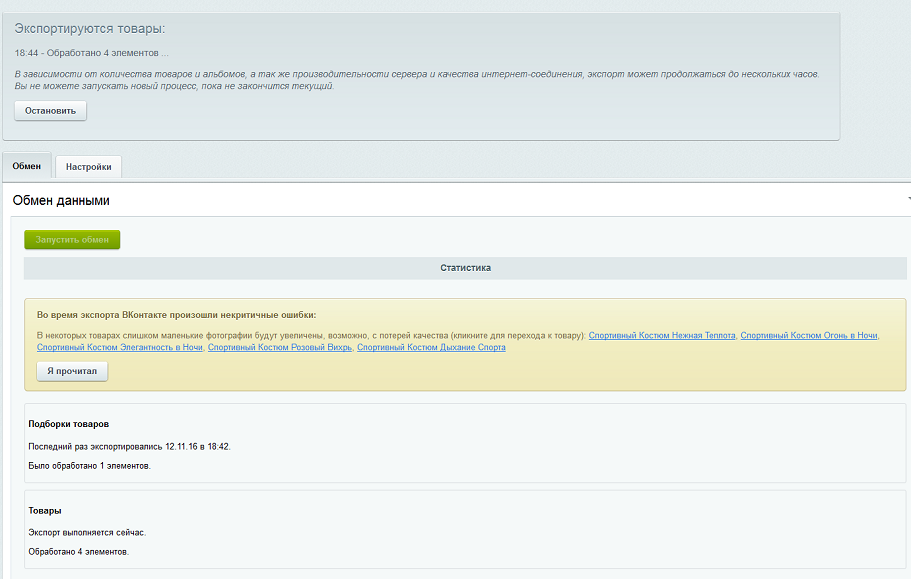The height and width of the screenshot is (579, 911).
Task: Click the 18:44 processed elements status line
Action: click(x=91, y=52)
